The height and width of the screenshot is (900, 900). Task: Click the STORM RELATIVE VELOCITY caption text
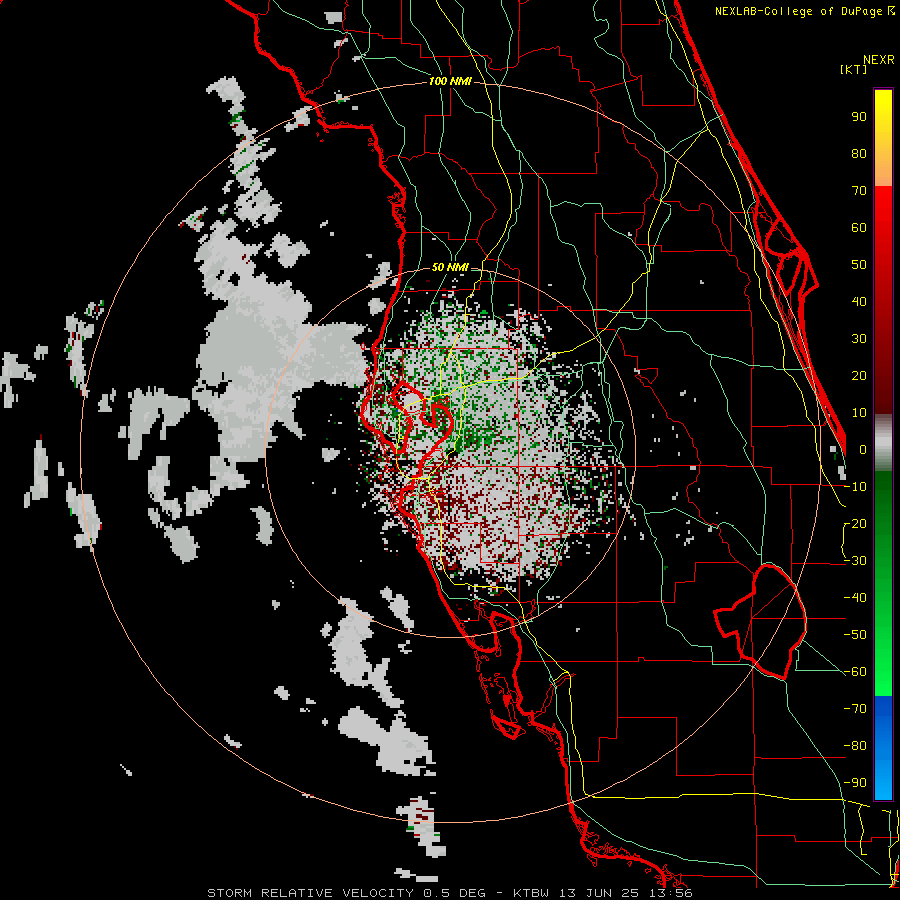310,893
